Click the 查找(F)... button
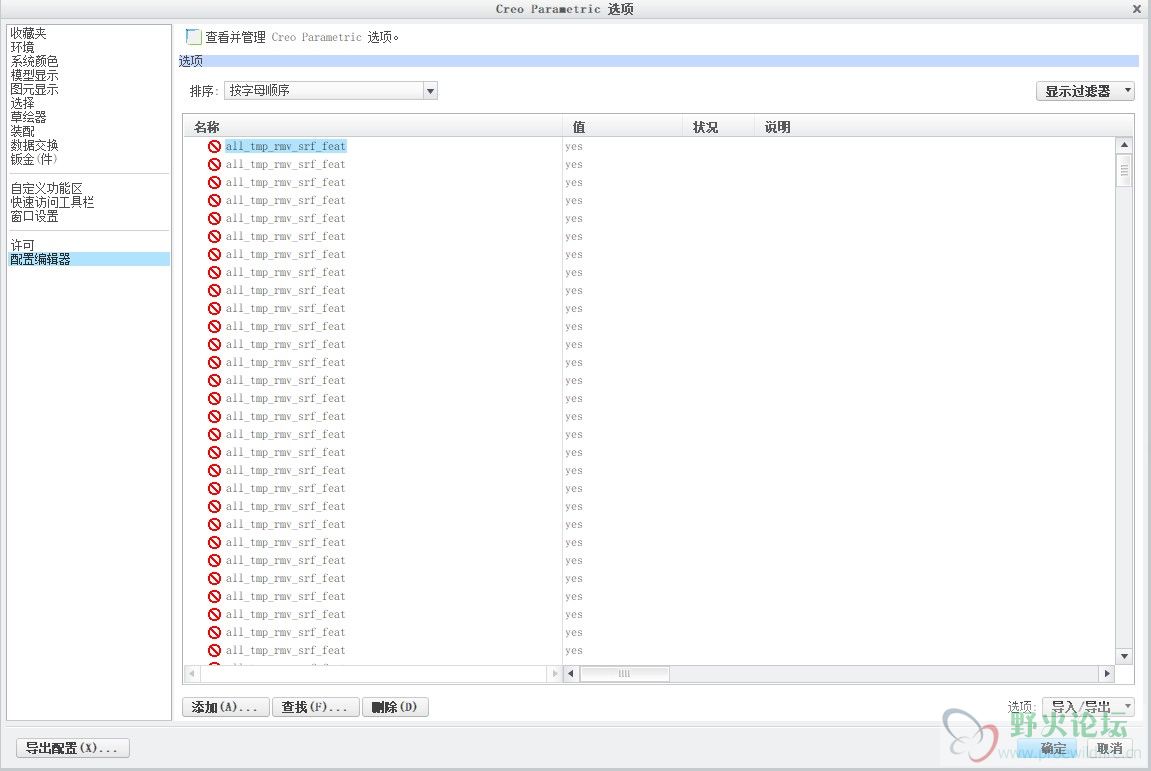 [x=315, y=706]
